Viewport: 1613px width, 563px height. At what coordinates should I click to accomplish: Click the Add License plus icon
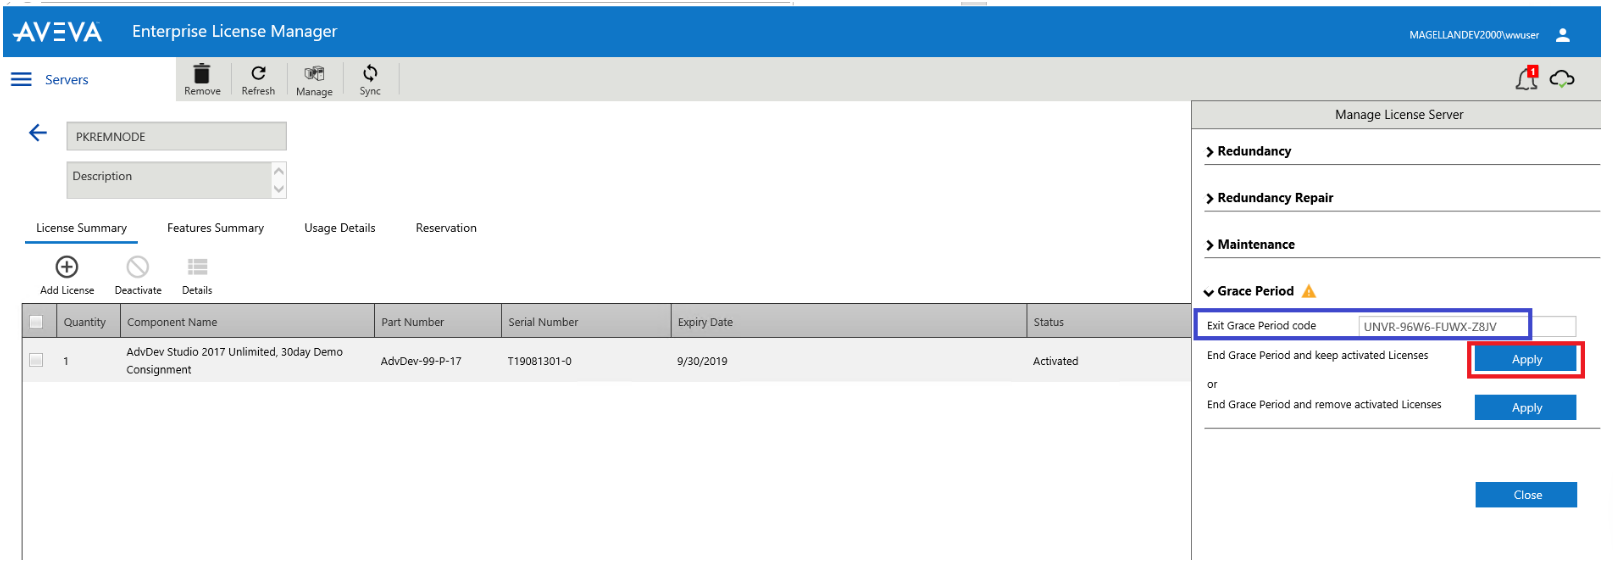(x=67, y=267)
